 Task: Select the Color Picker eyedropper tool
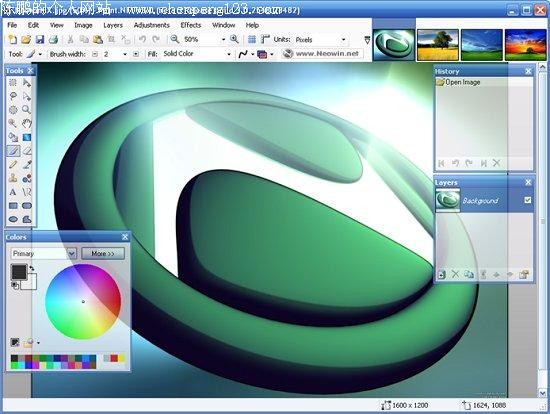coord(27,165)
